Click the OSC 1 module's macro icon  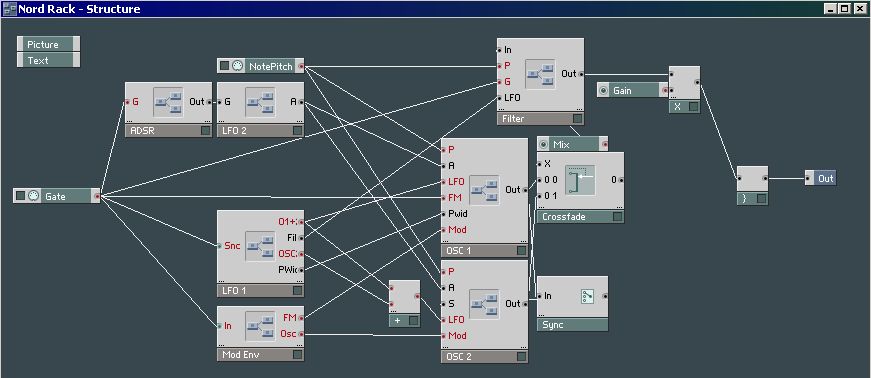pyautogui.click(x=484, y=190)
